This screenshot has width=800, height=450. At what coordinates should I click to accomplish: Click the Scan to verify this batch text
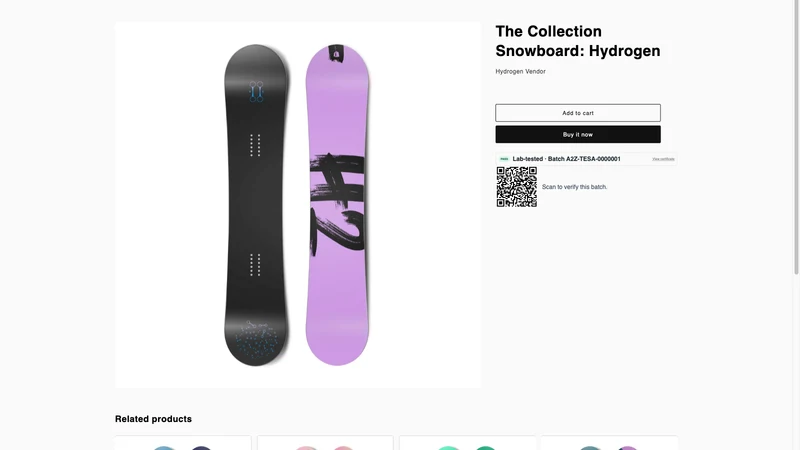point(574,187)
